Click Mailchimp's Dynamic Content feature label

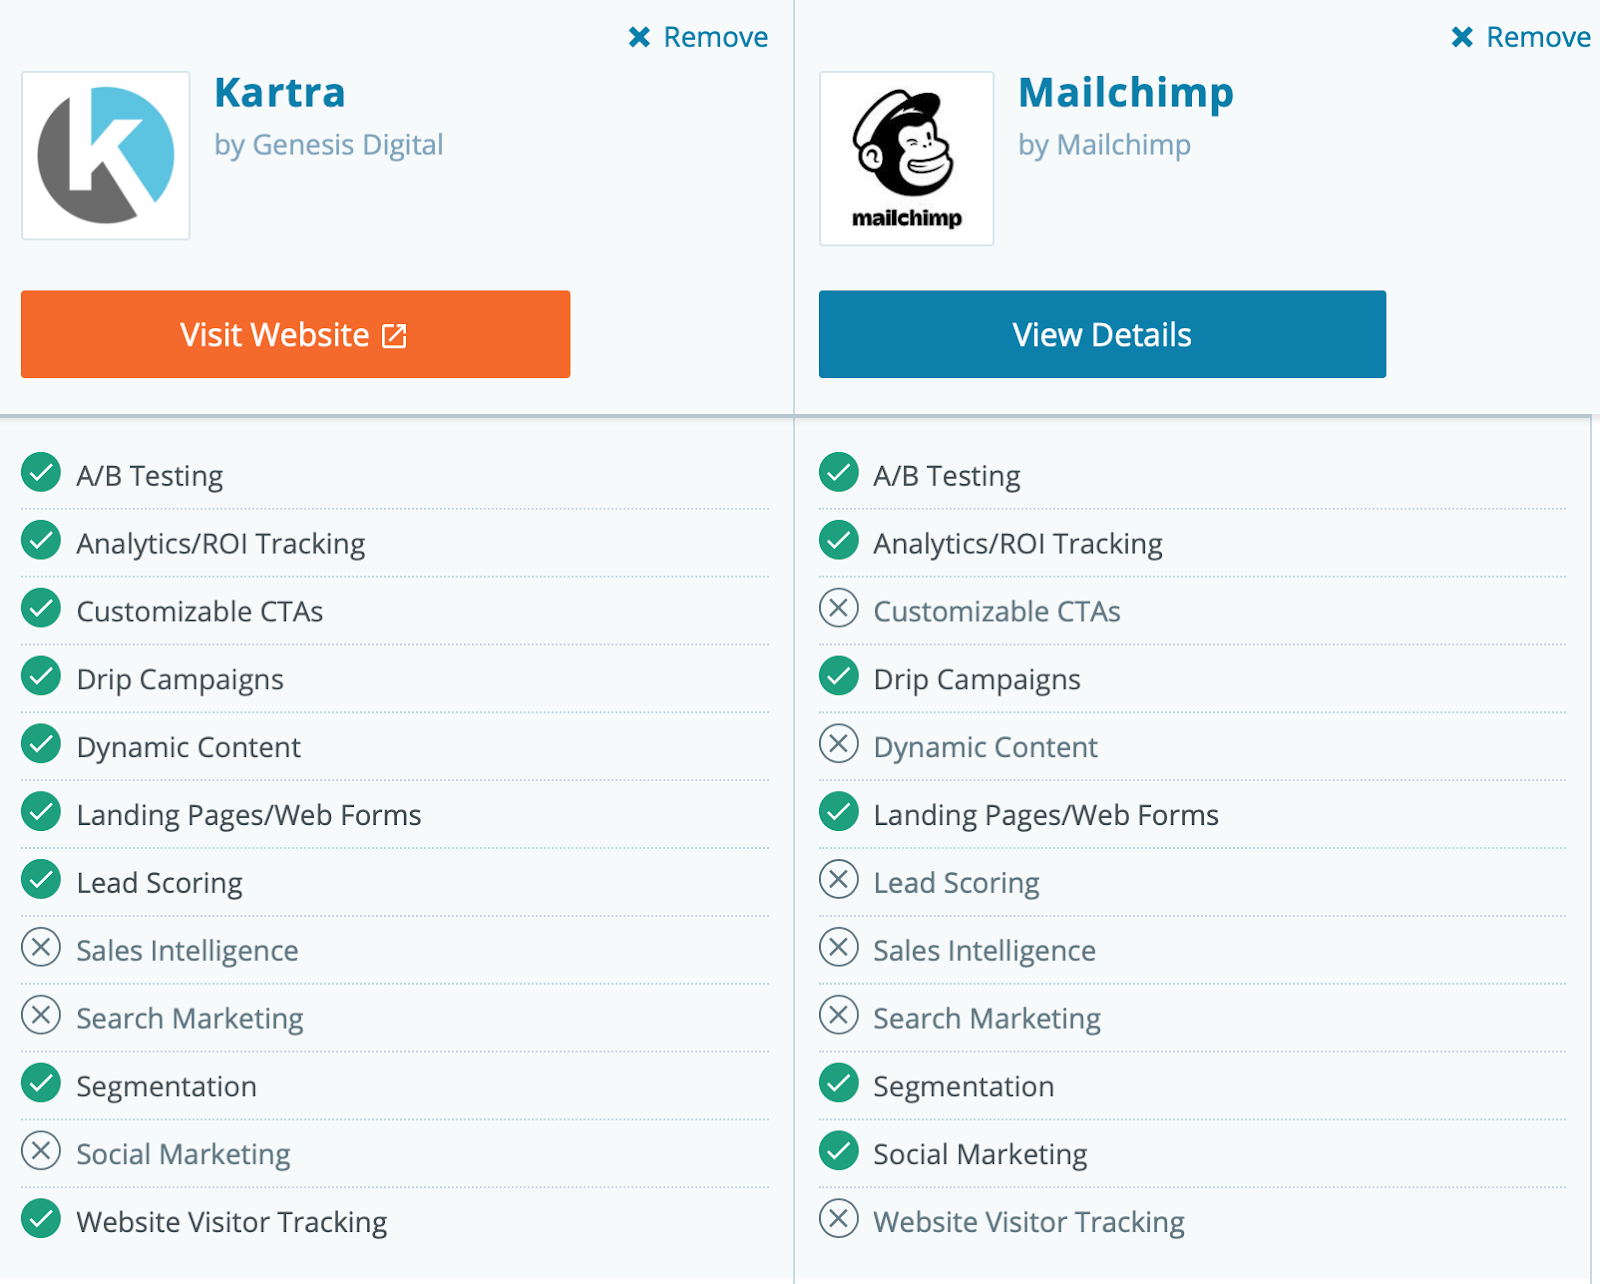click(985, 747)
